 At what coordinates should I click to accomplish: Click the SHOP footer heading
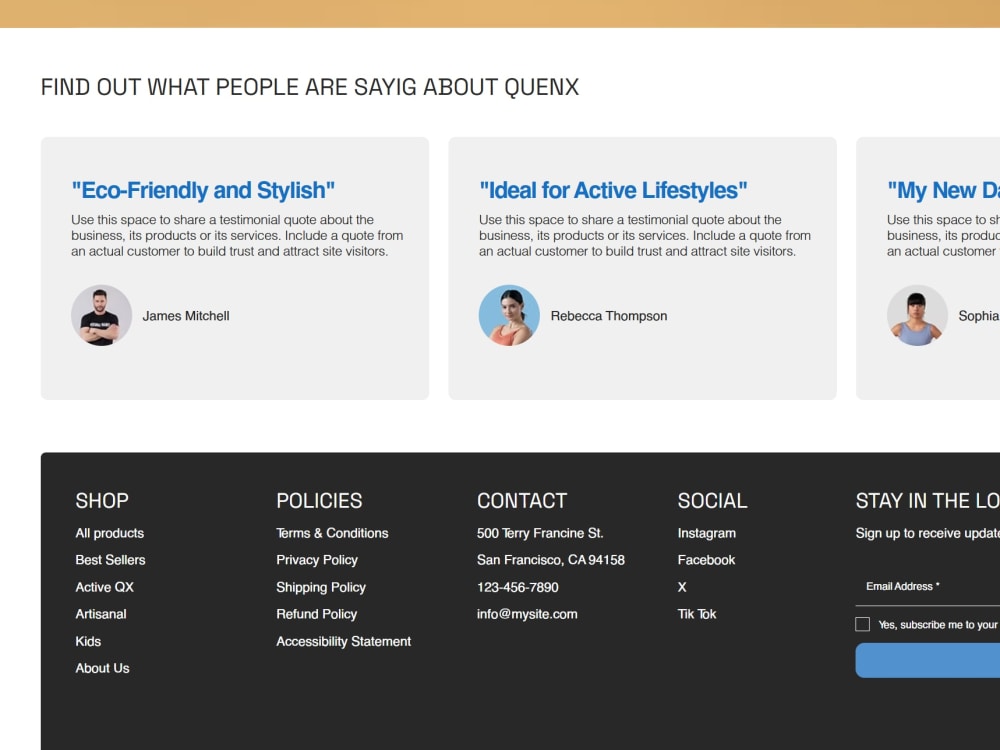coord(102,501)
